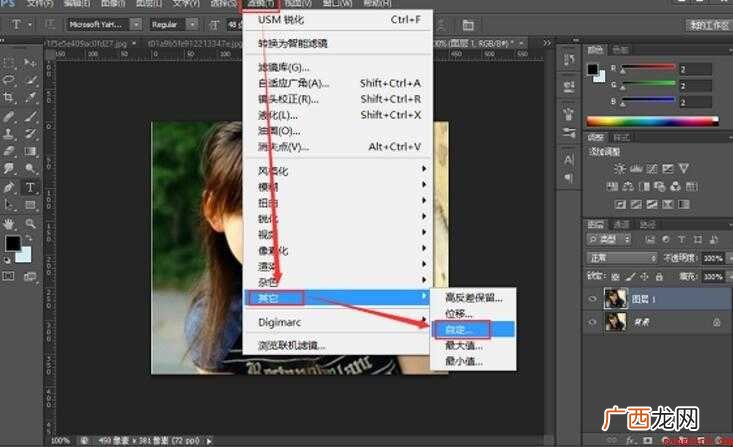Select the Quick Selection tool
This screenshot has width=733, height=447.
point(30,80)
